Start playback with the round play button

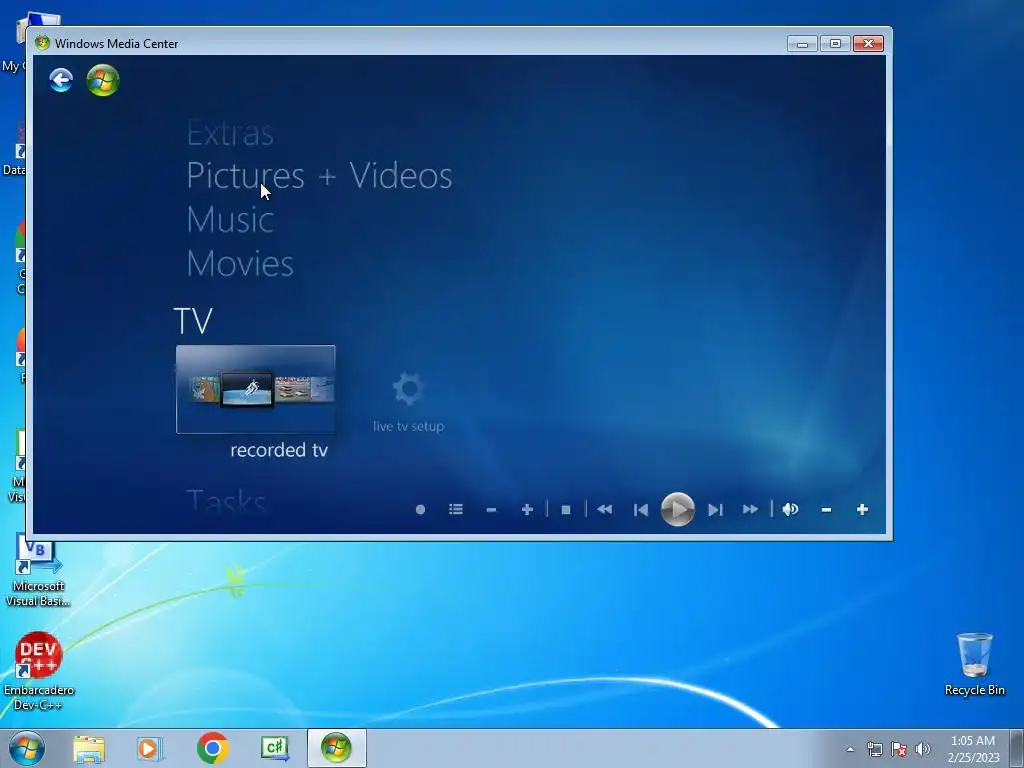pyautogui.click(x=677, y=509)
